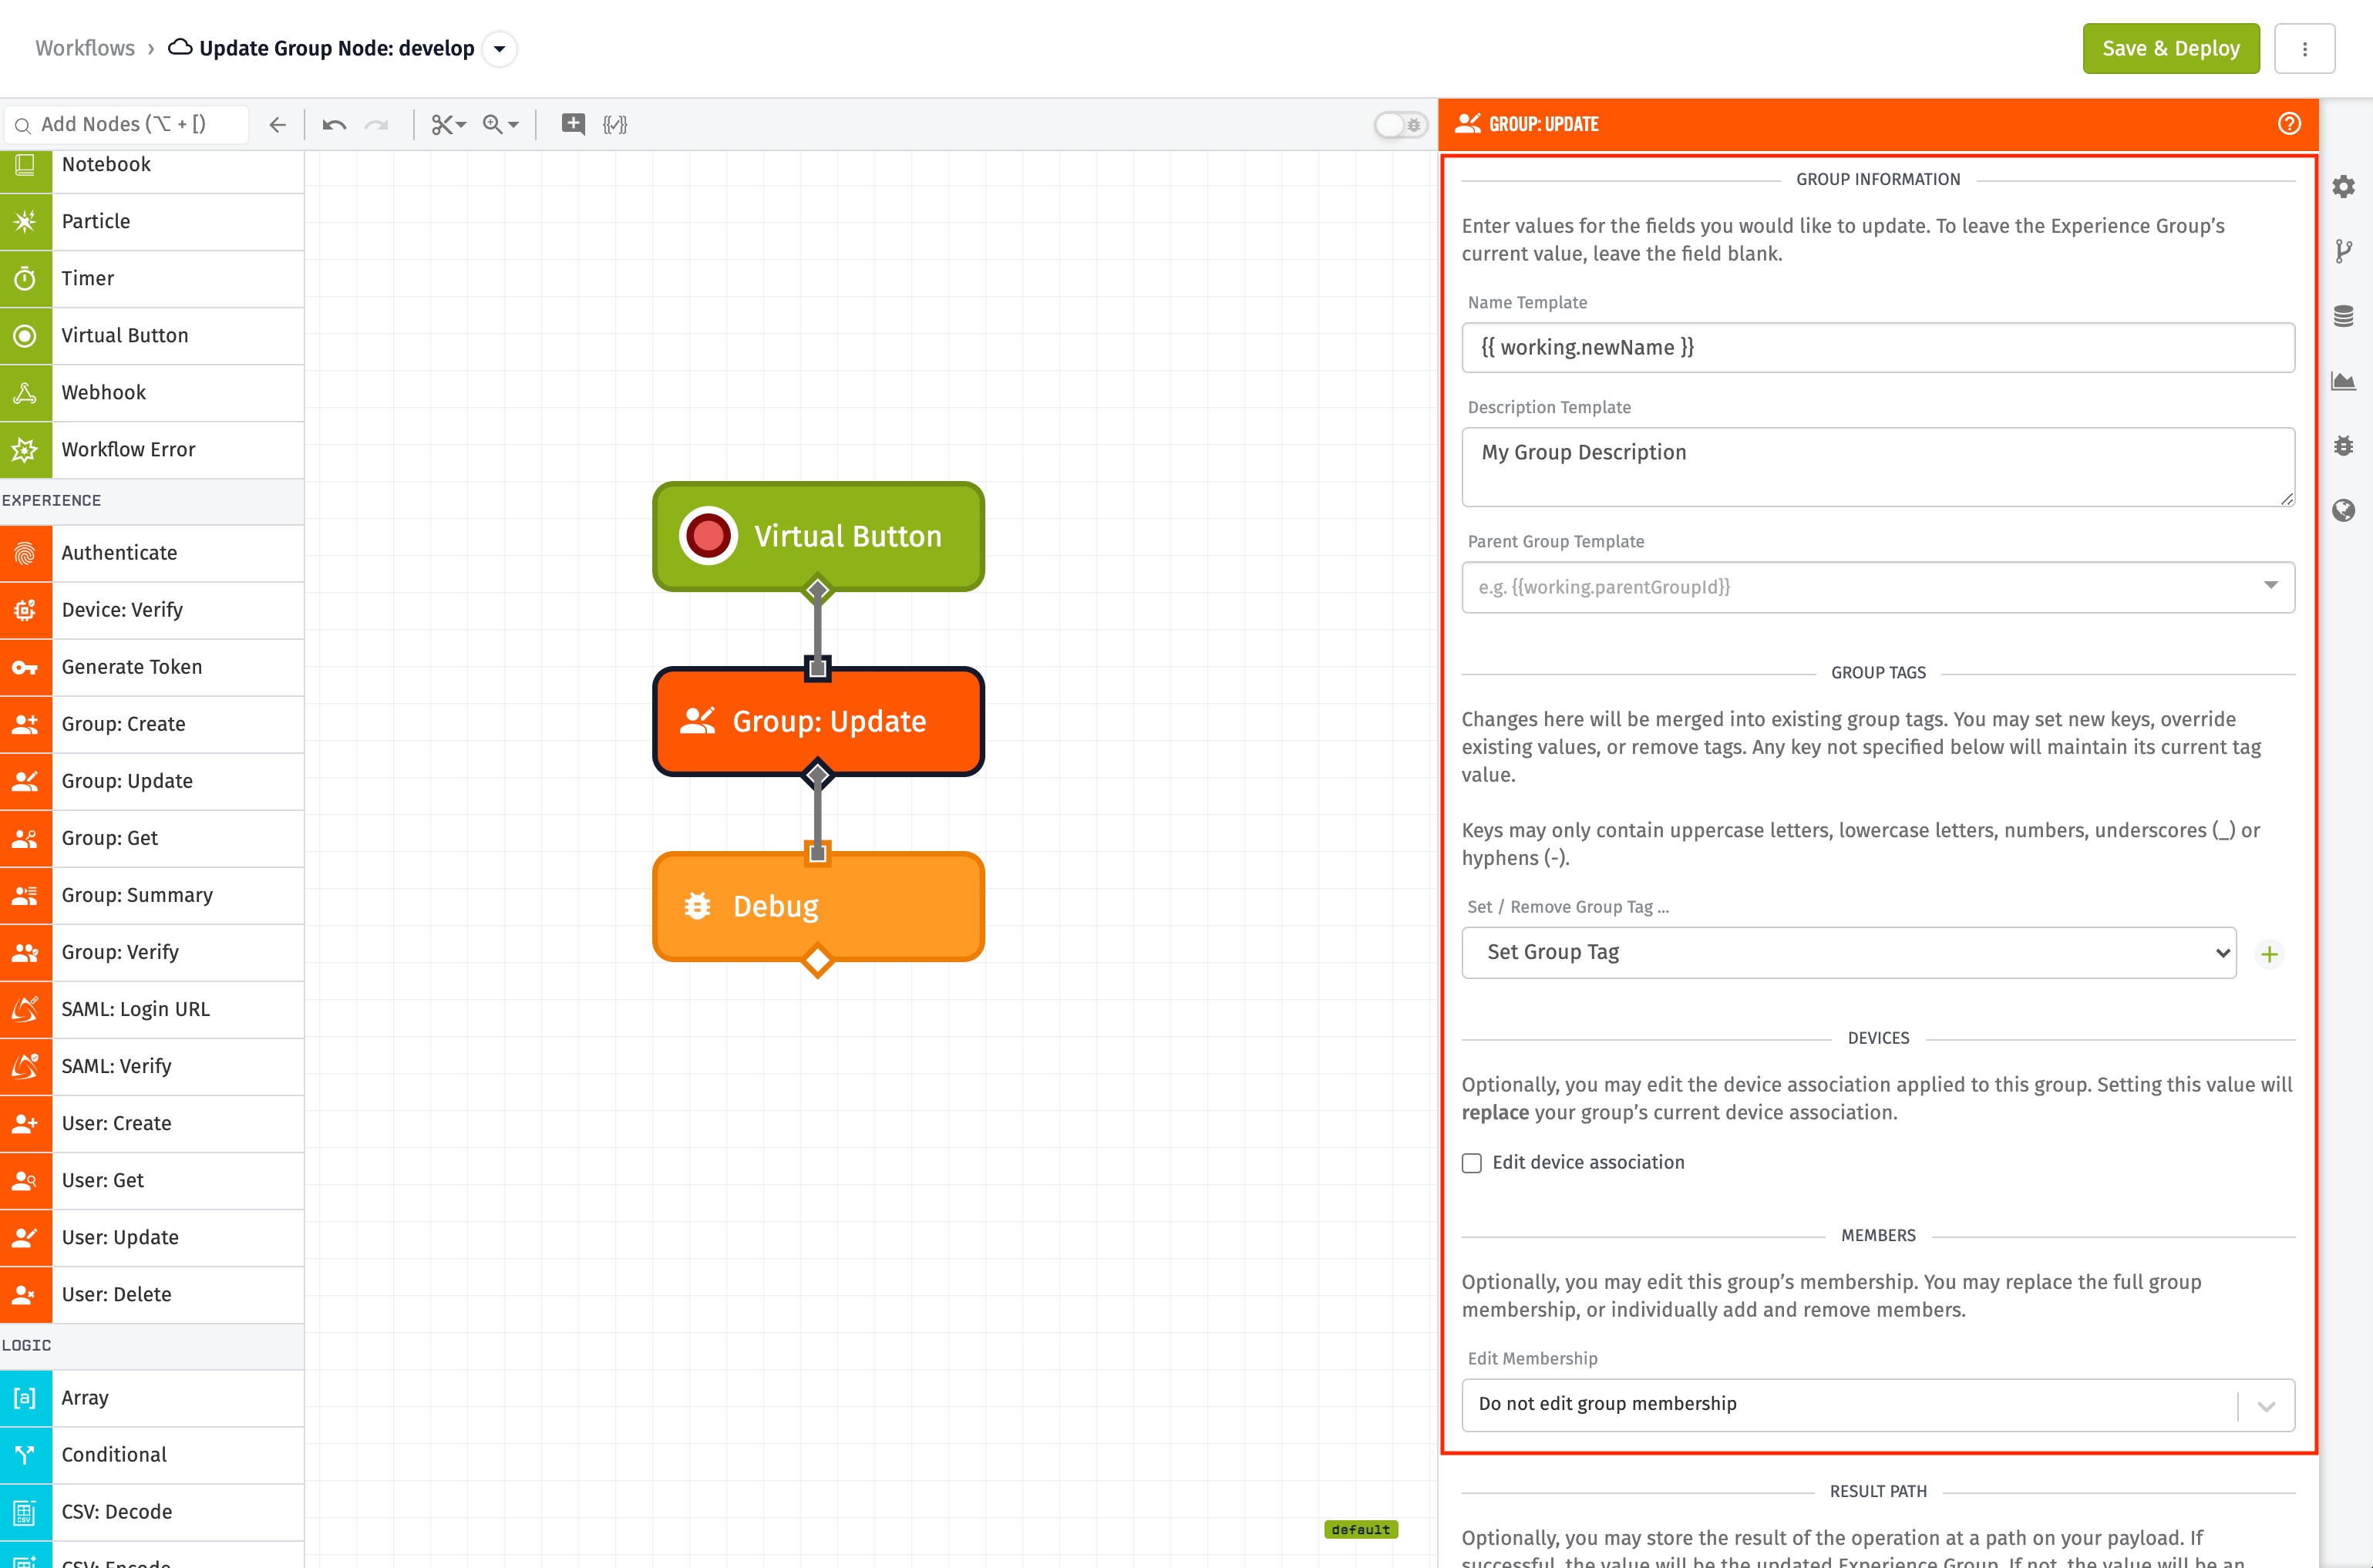Image resolution: width=2373 pixels, height=1568 pixels.
Task: Click the Add Nodes search box
Action: click(x=127, y=125)
